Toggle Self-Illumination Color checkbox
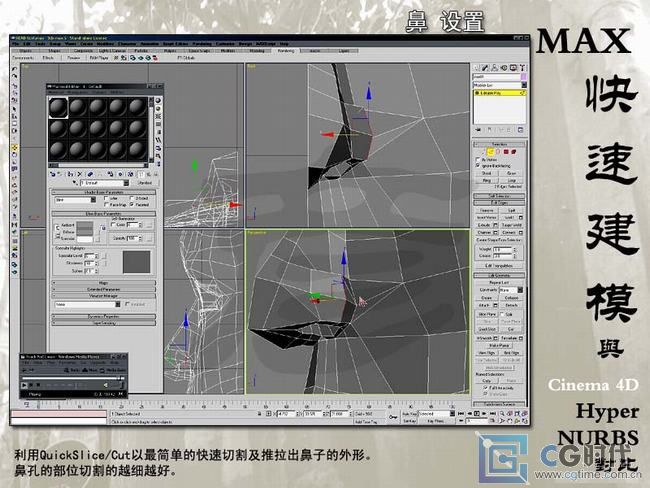The width and height of the screenshot is (650, 488). (x=113, y=224)
